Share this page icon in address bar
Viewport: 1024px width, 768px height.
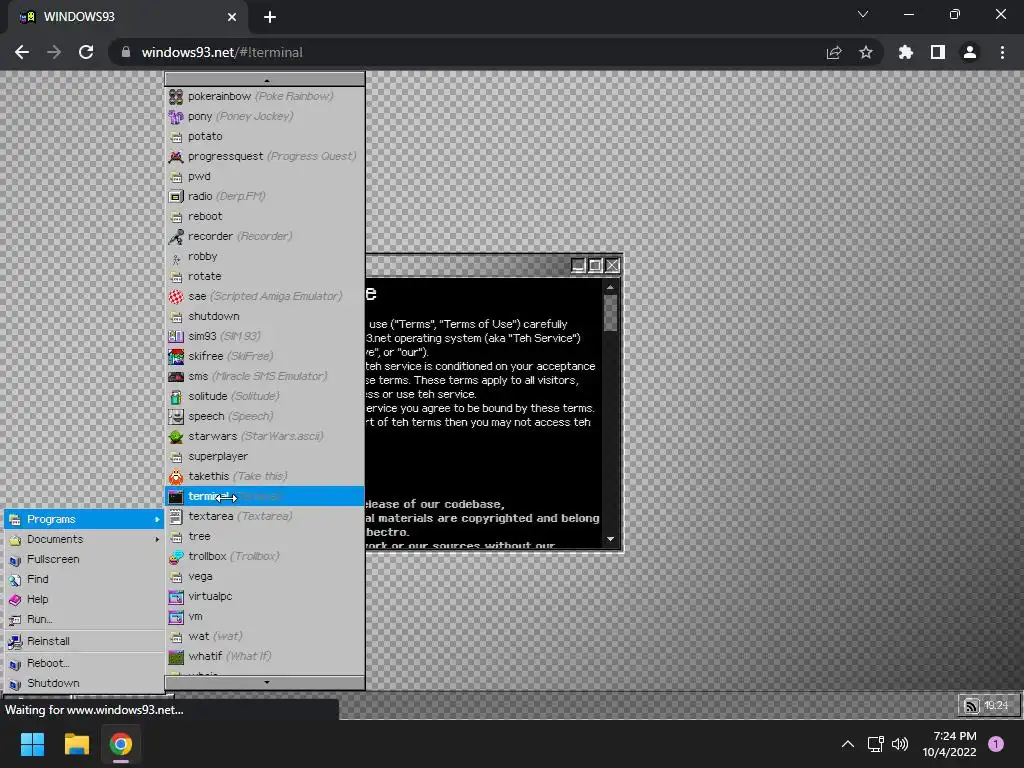834,52
